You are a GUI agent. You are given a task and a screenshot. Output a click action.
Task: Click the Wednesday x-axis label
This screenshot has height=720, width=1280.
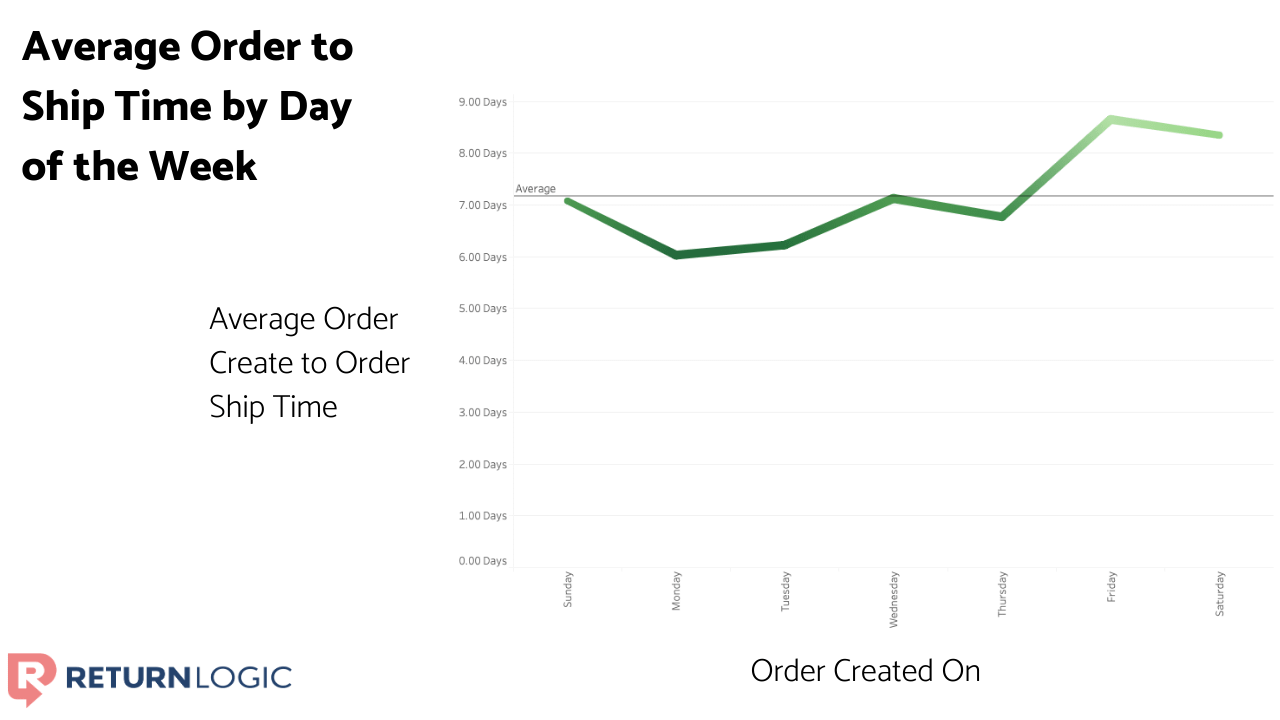point(894,599)
